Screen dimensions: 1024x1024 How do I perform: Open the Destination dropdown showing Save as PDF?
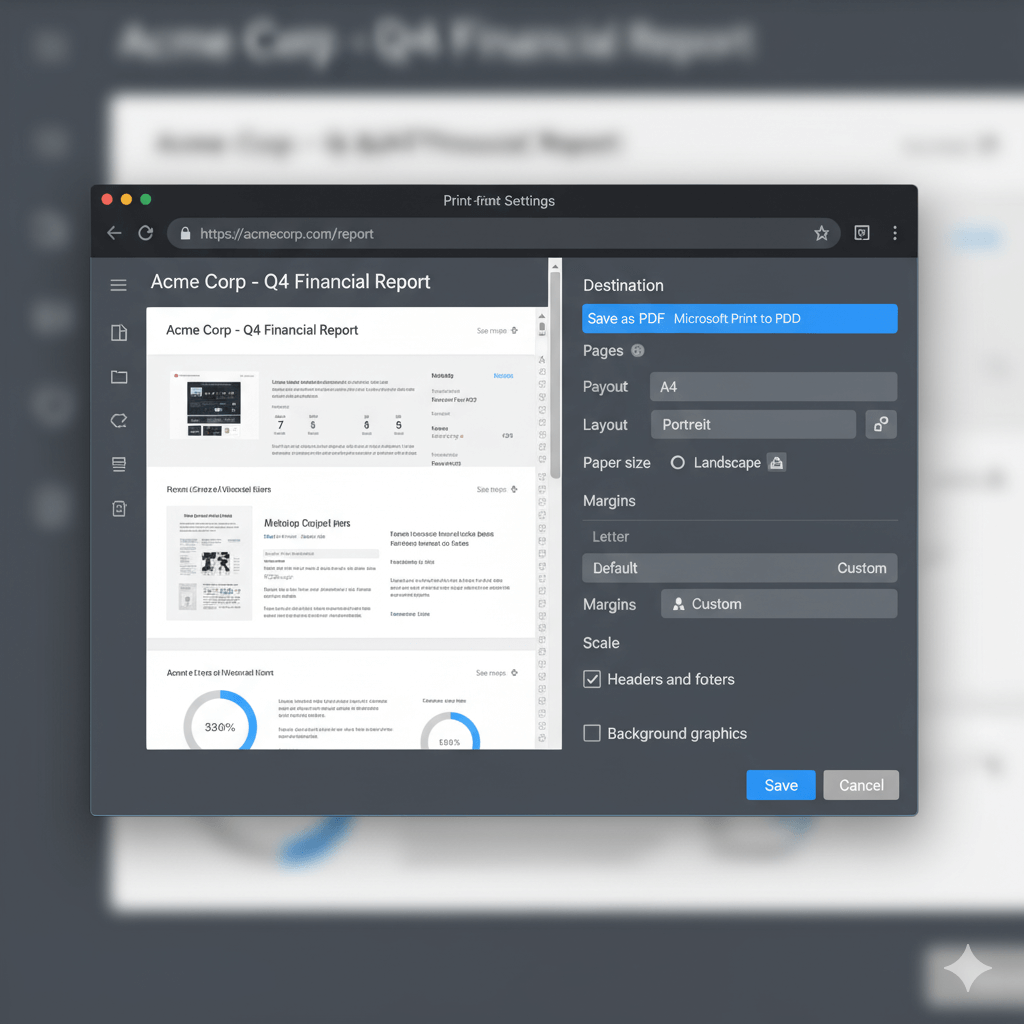(x=740, y=319)
